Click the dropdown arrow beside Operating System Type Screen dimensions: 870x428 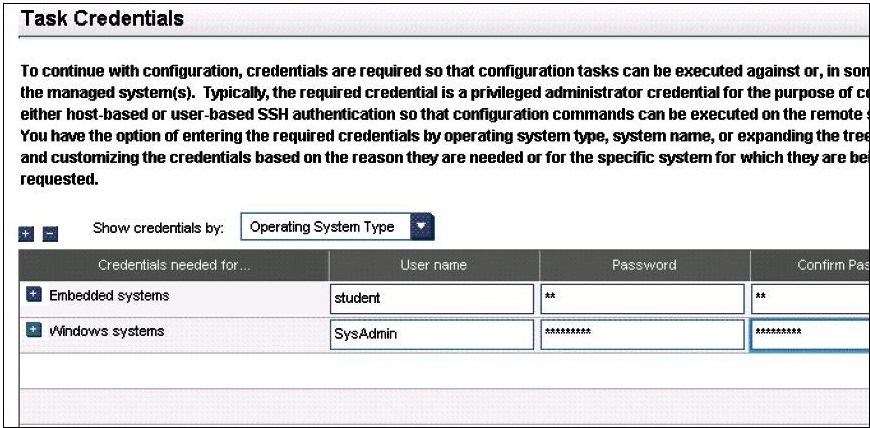[x=422, y=226]
